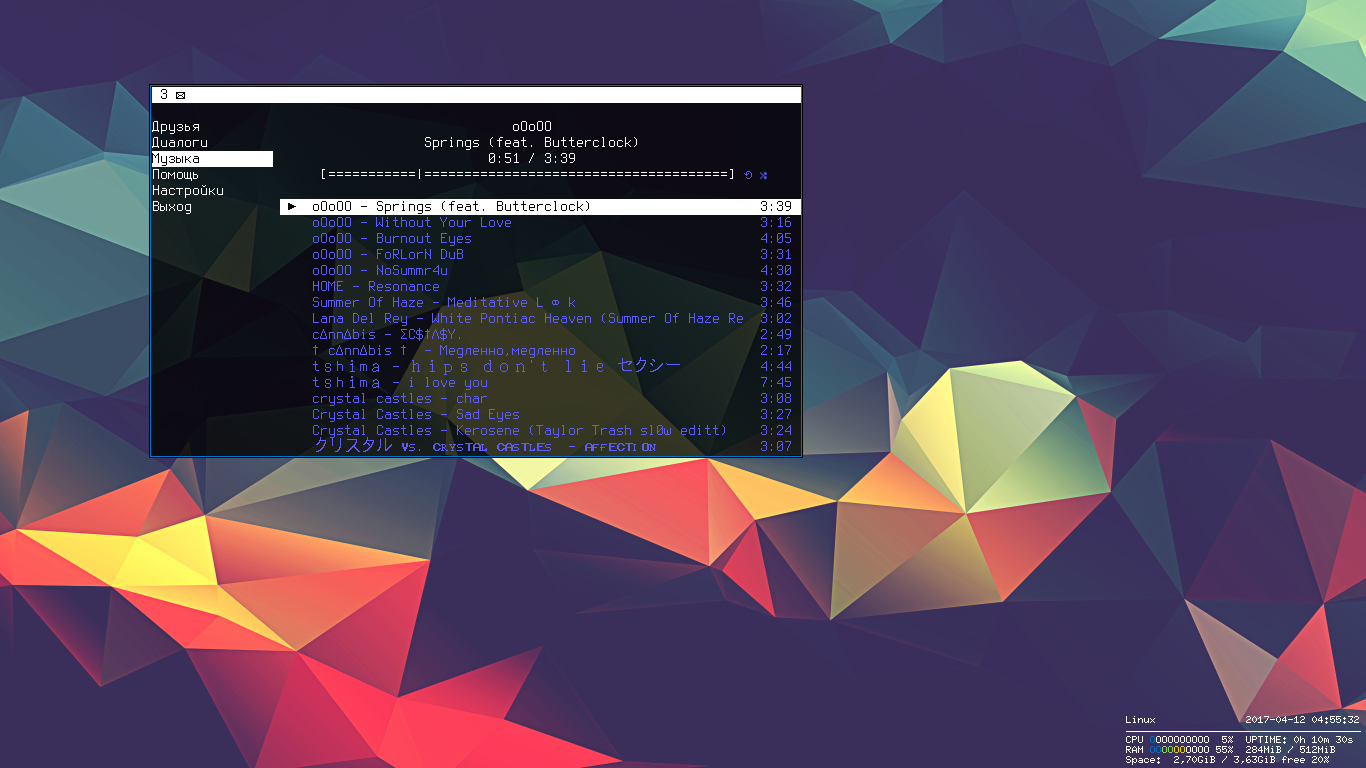The image size is (1366, 768).
Task: Click the play arrow on the Springs track
Action: click(292, 206)
